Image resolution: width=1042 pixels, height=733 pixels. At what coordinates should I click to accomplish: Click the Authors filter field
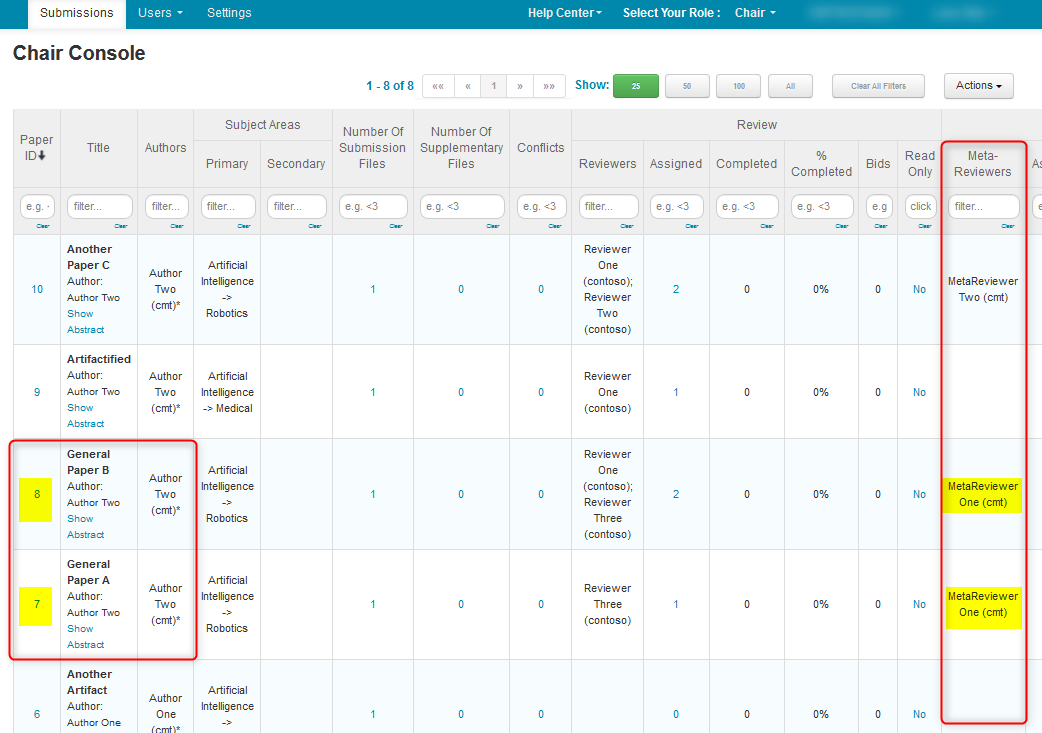[166, 206]
